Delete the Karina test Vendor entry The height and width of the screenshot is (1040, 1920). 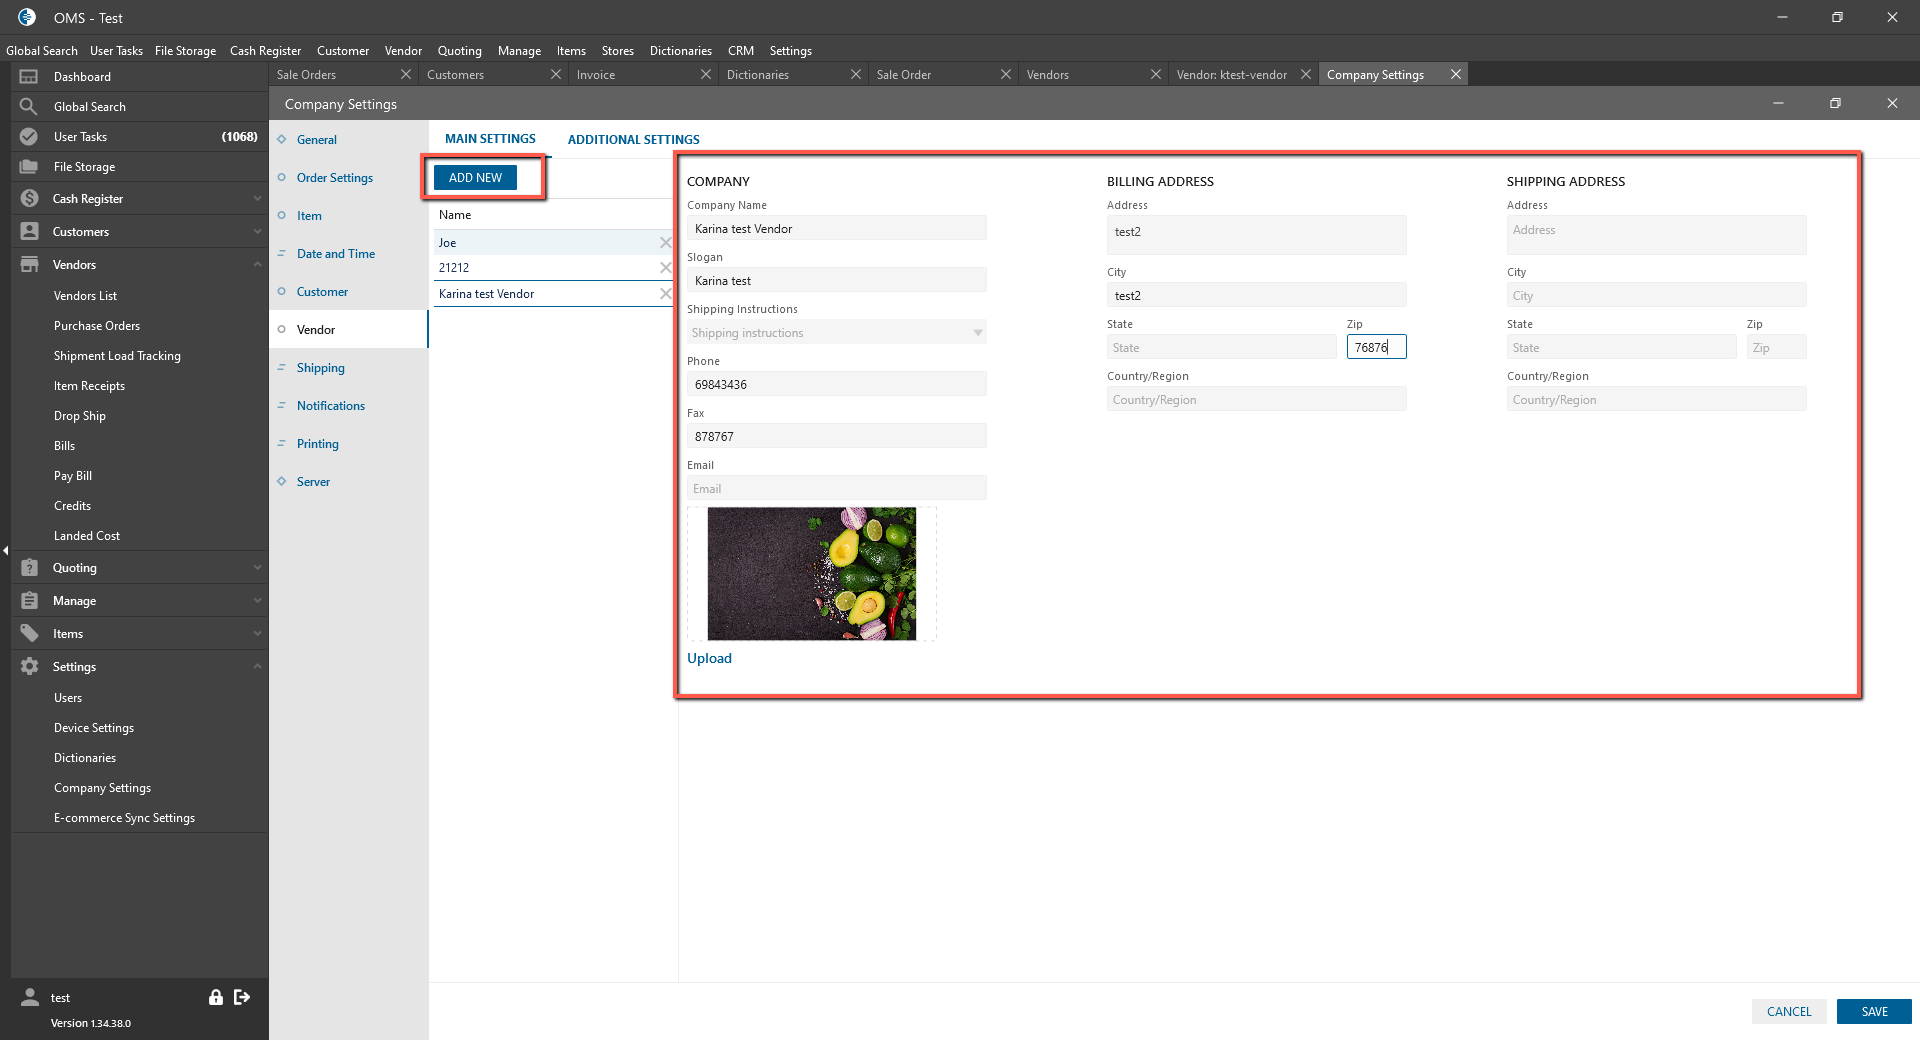tap(665, 294)
